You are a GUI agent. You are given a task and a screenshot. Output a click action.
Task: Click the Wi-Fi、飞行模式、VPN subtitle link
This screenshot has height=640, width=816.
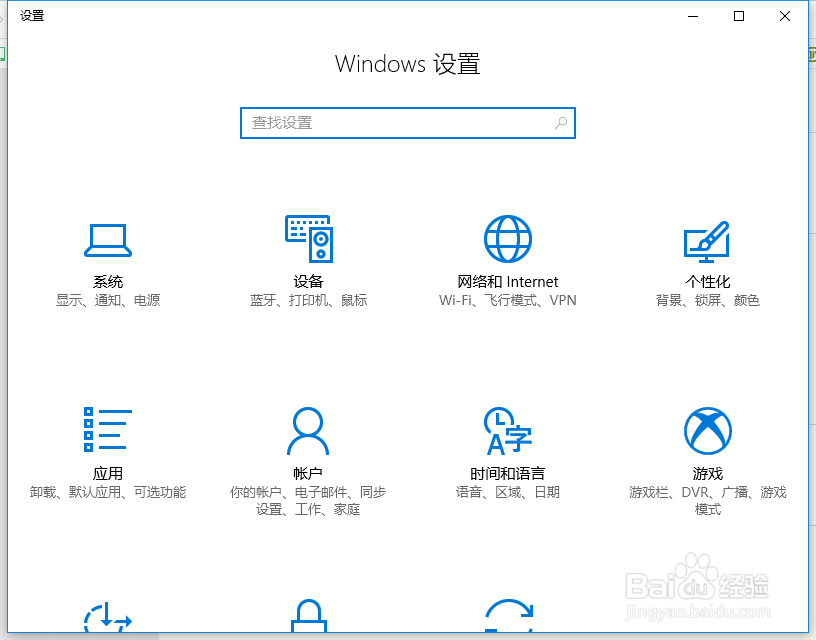[x=508, y=299]
